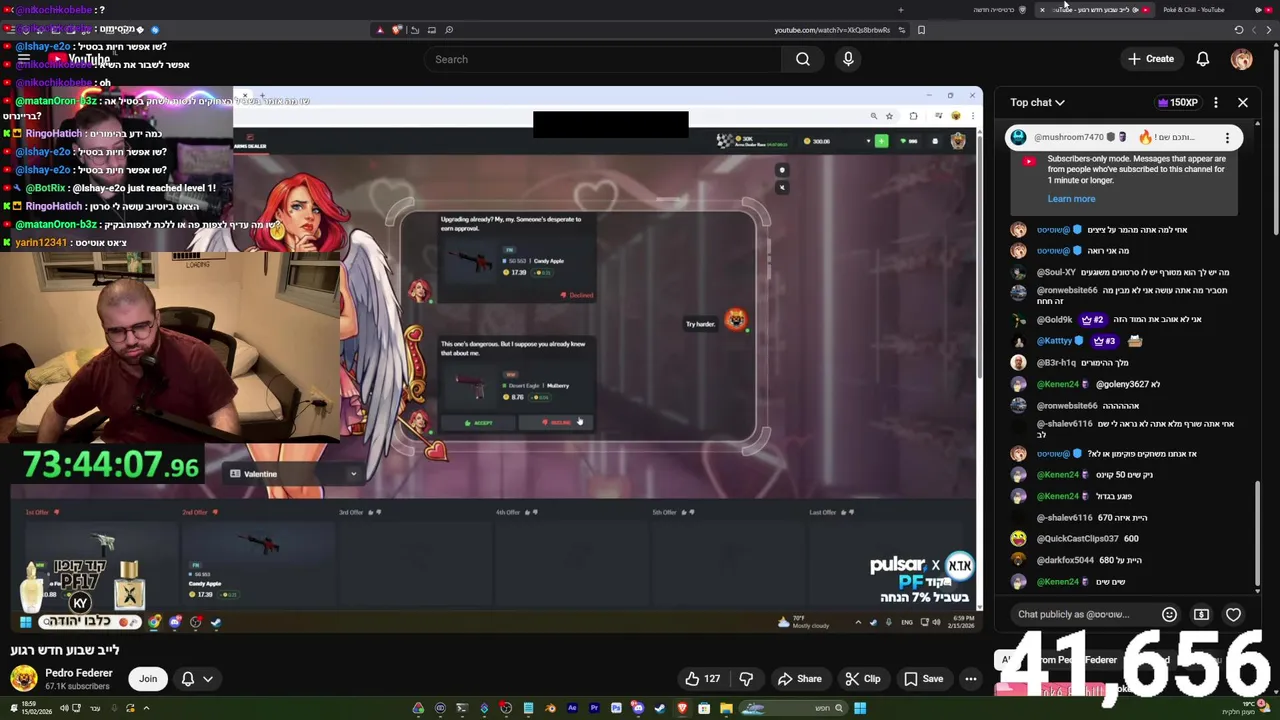The width and height of the screenshot is (1280, 720).
Task: Open Adobe After Effects on the taskbar
Action: coord(572,709)
